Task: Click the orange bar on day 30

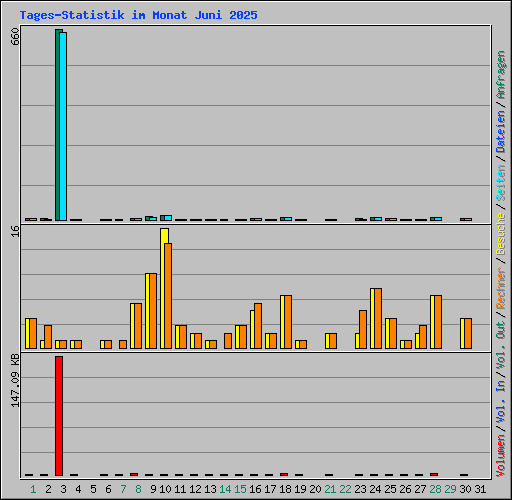Action: pos(468,333)
